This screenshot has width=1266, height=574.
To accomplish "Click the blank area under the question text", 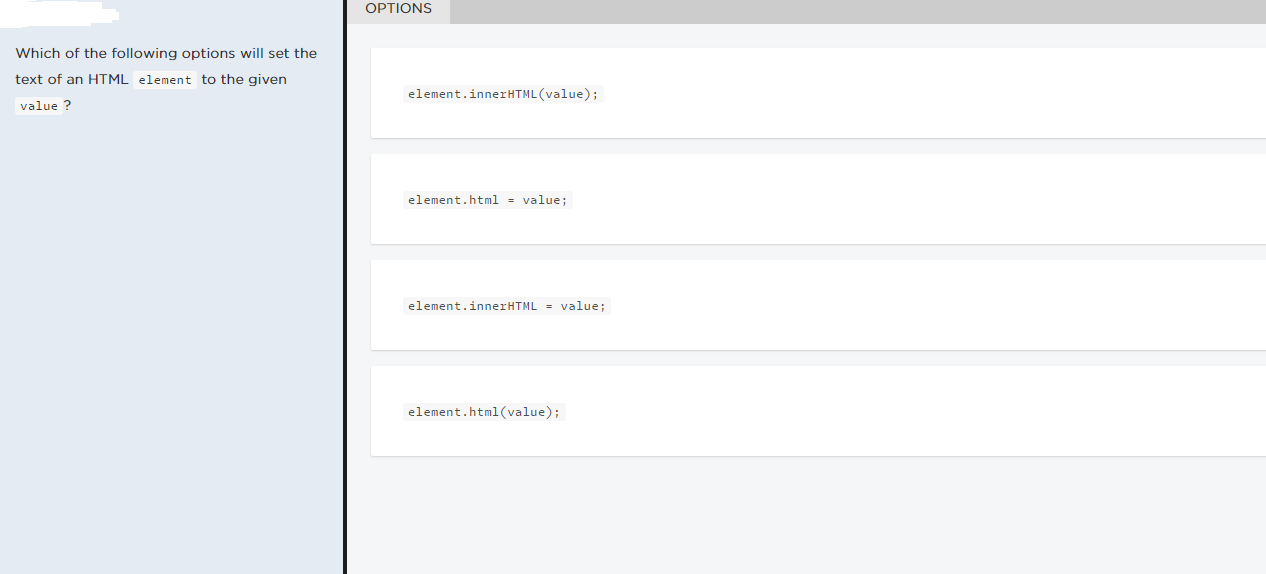I will pos(170,330).
